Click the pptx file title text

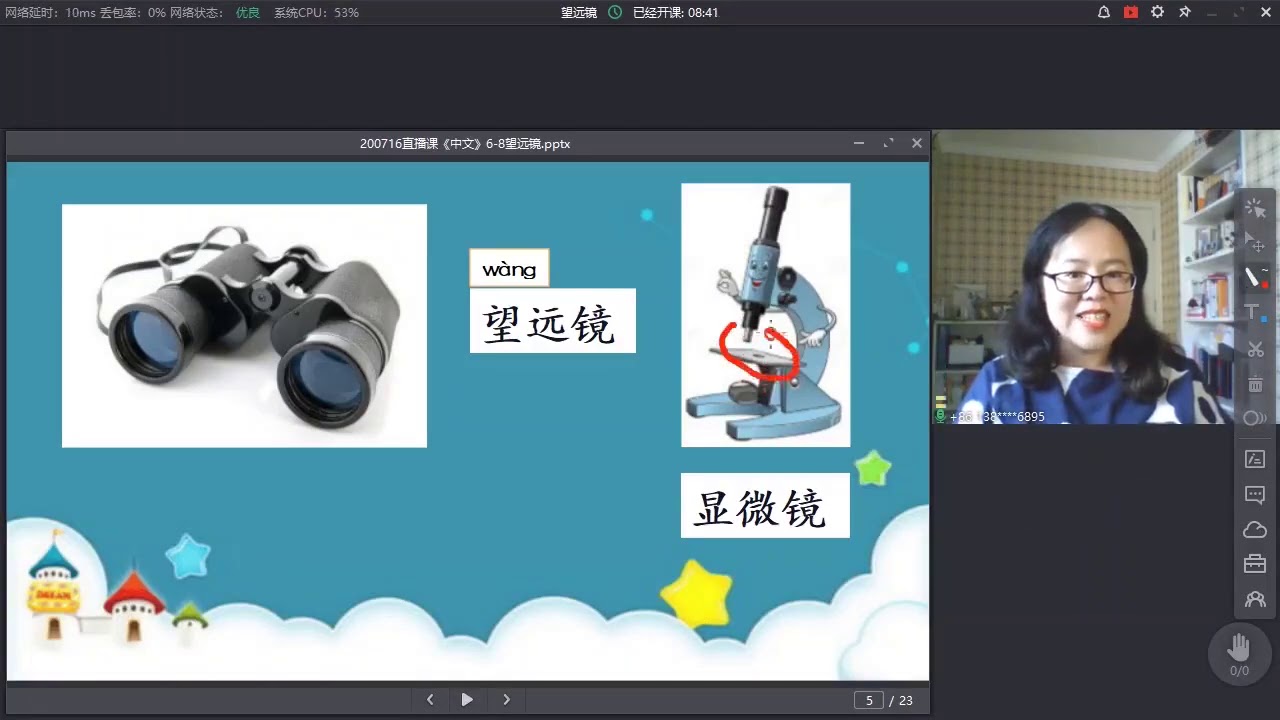coord(465,144)
